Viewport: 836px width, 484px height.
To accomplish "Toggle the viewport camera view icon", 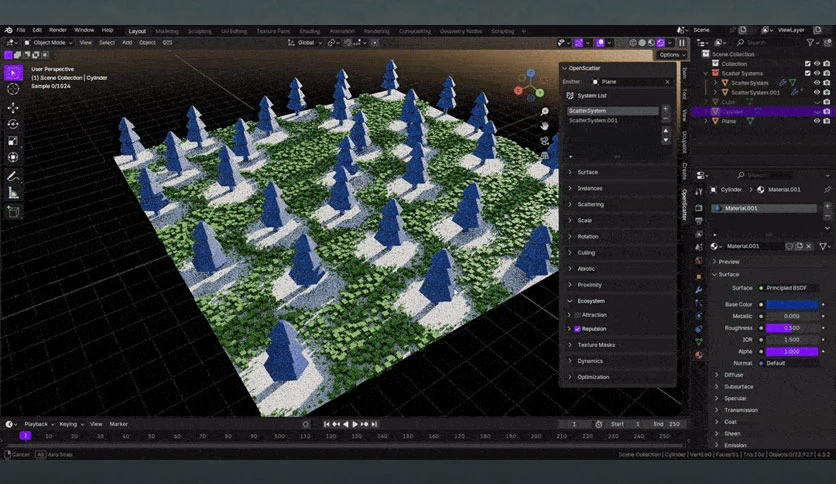I will (x=544, y=141).
